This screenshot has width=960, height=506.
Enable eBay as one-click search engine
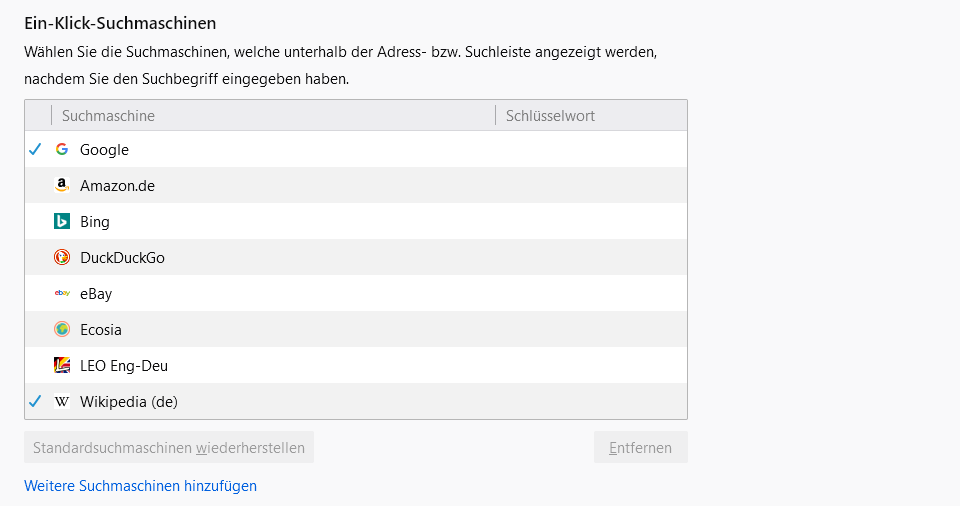pos(36,293)
